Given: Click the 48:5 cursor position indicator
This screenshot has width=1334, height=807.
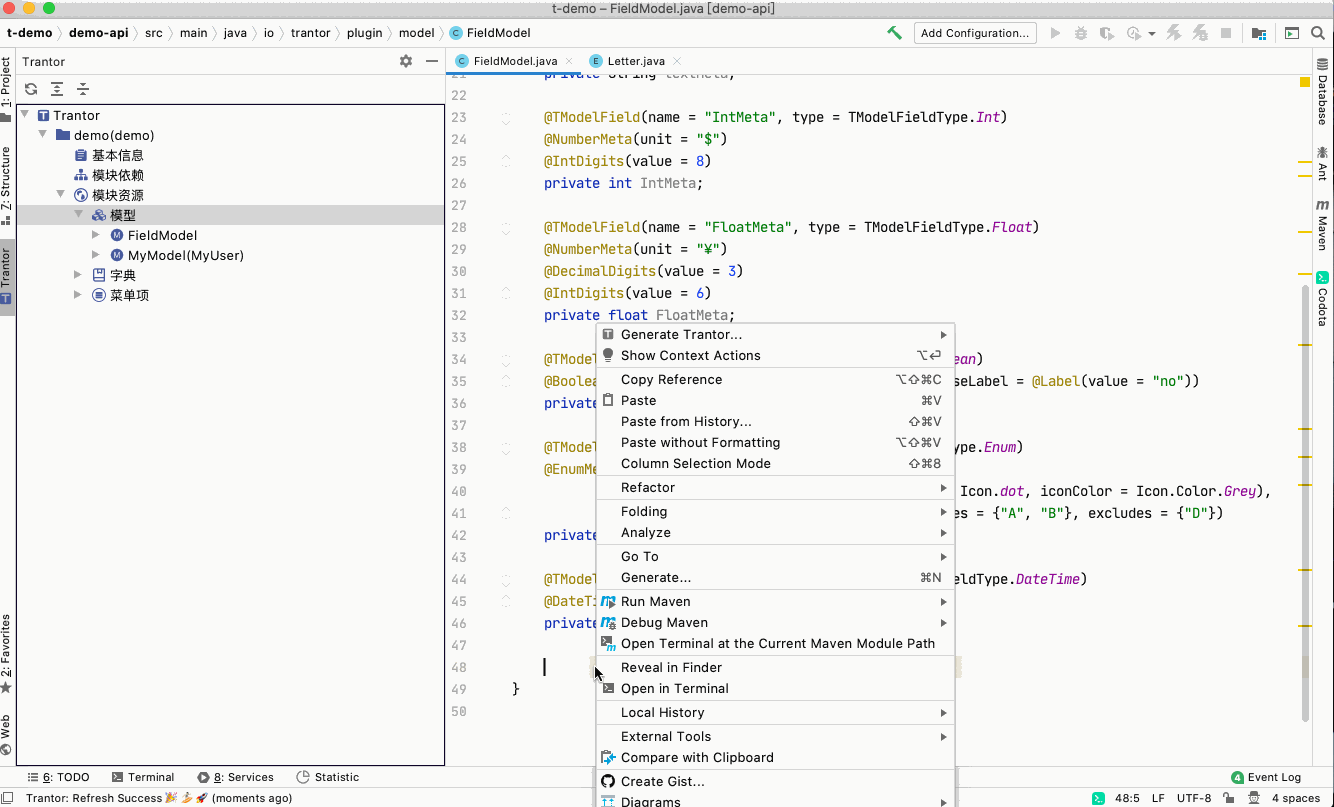Looking at the screenshot, I should point(1127,798).
